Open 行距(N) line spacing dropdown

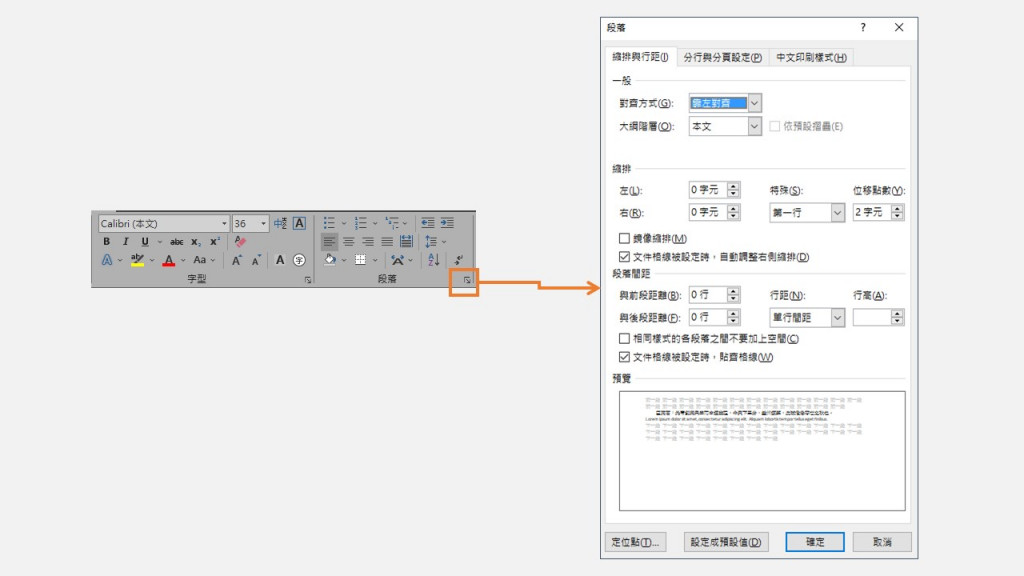[837, 317]
